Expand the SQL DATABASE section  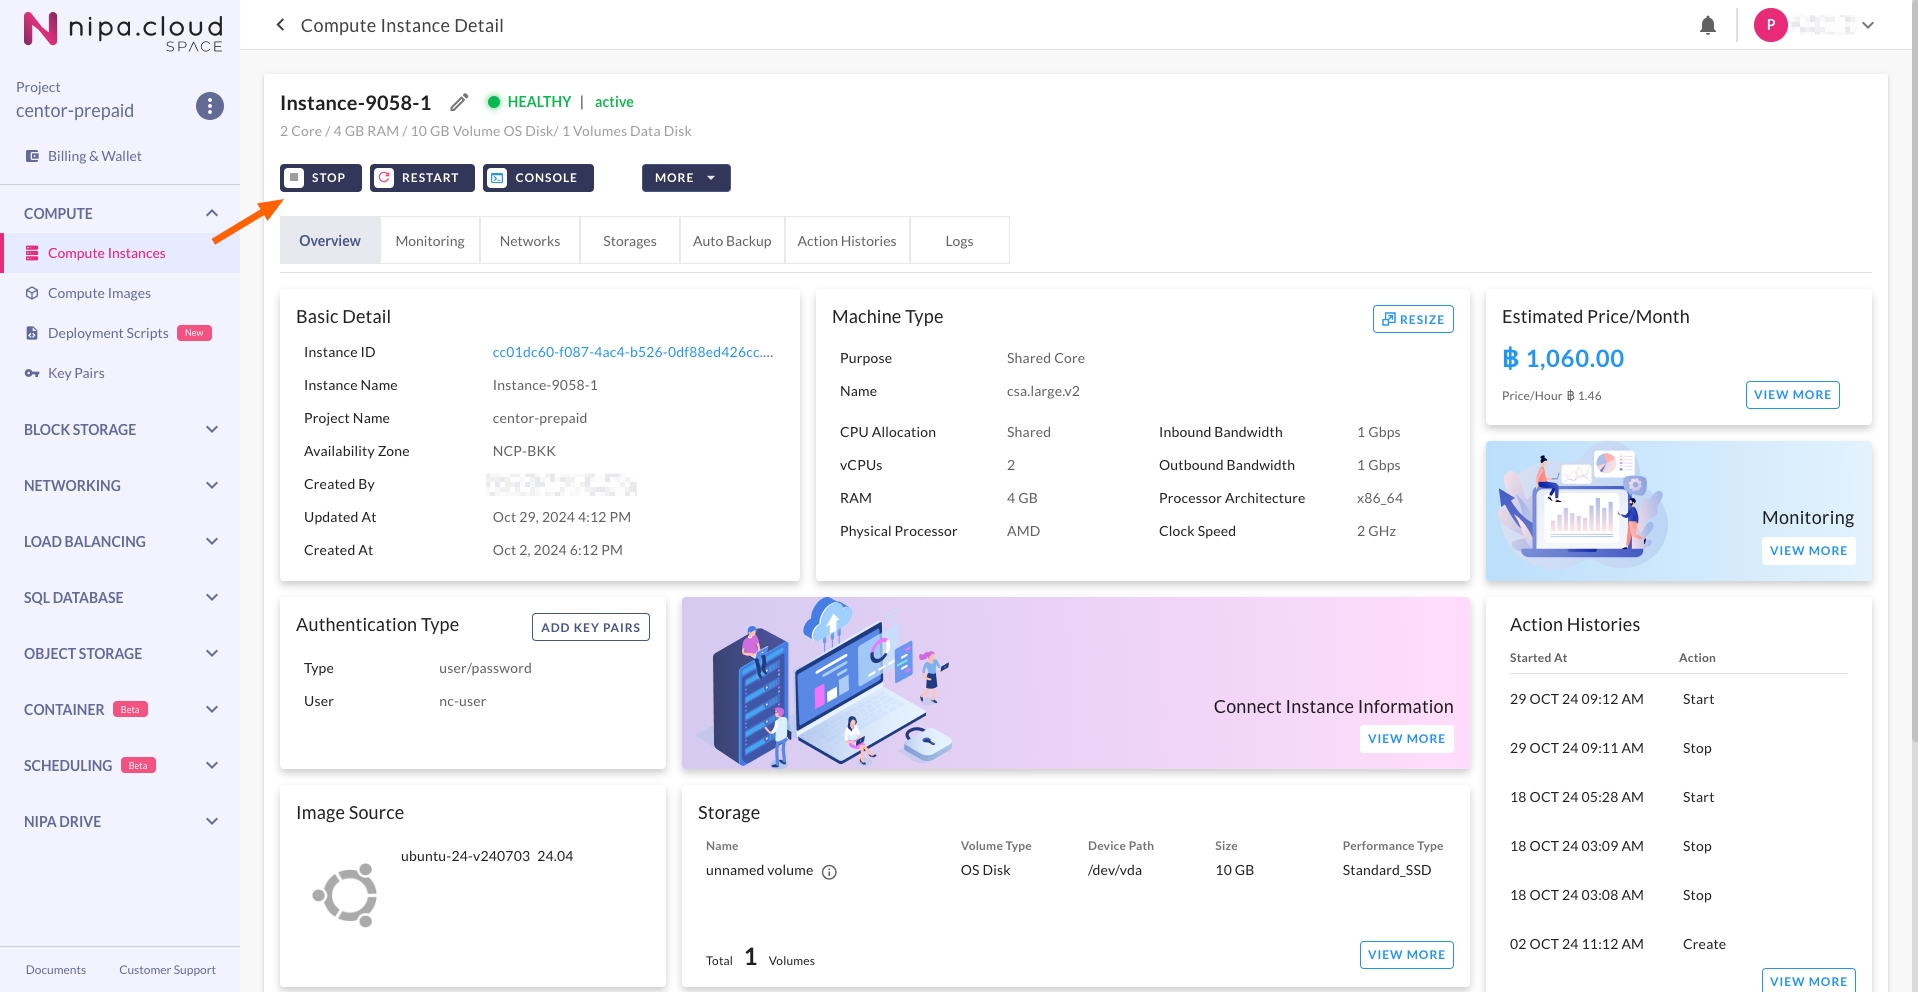point(211,597)
